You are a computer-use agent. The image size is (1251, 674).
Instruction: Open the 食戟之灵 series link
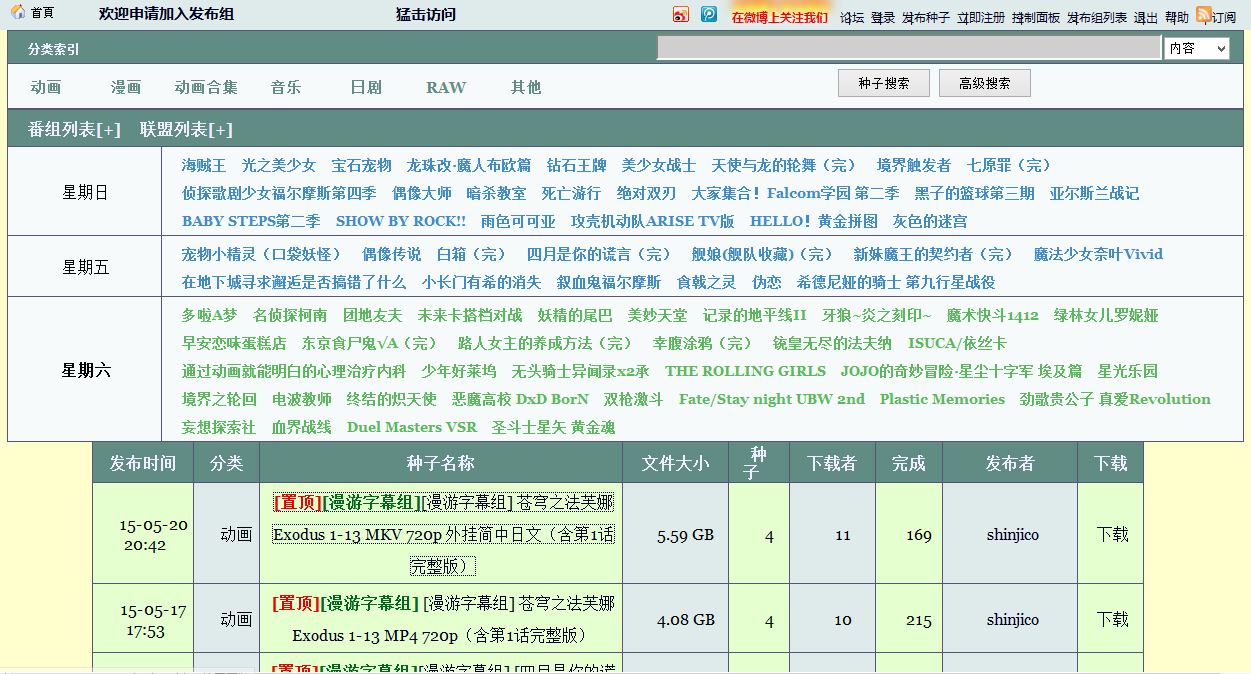707,282
